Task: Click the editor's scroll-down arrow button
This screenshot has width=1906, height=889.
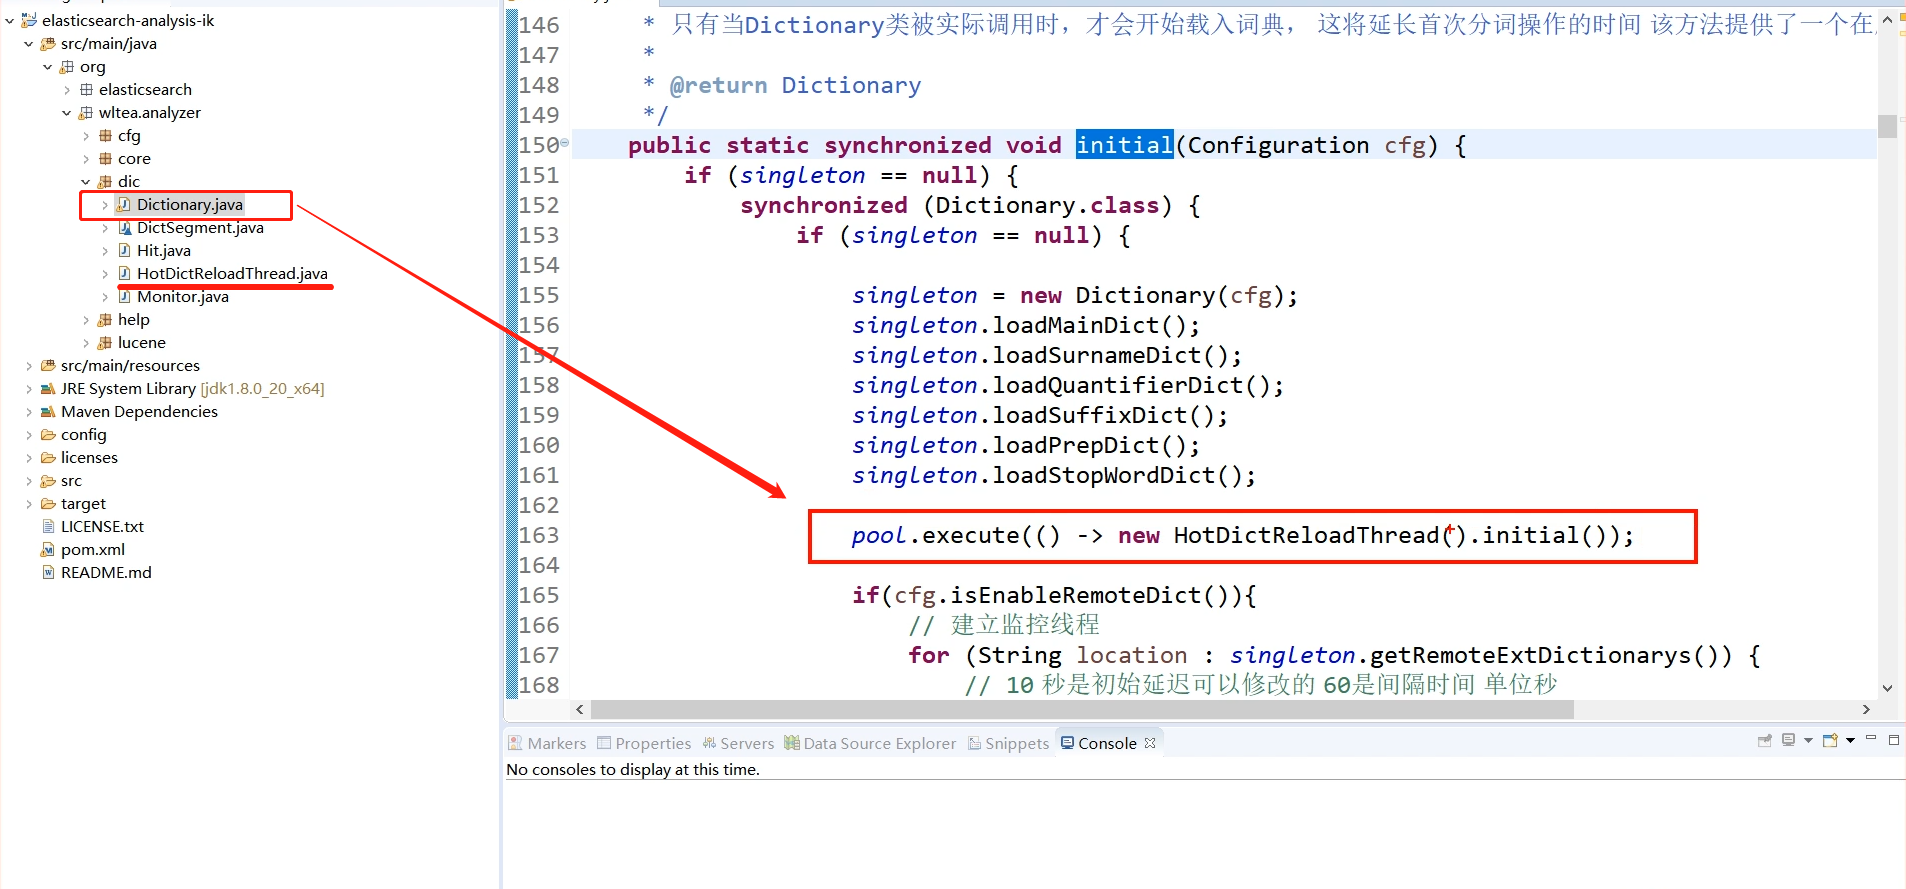Action: (1887, 688)
